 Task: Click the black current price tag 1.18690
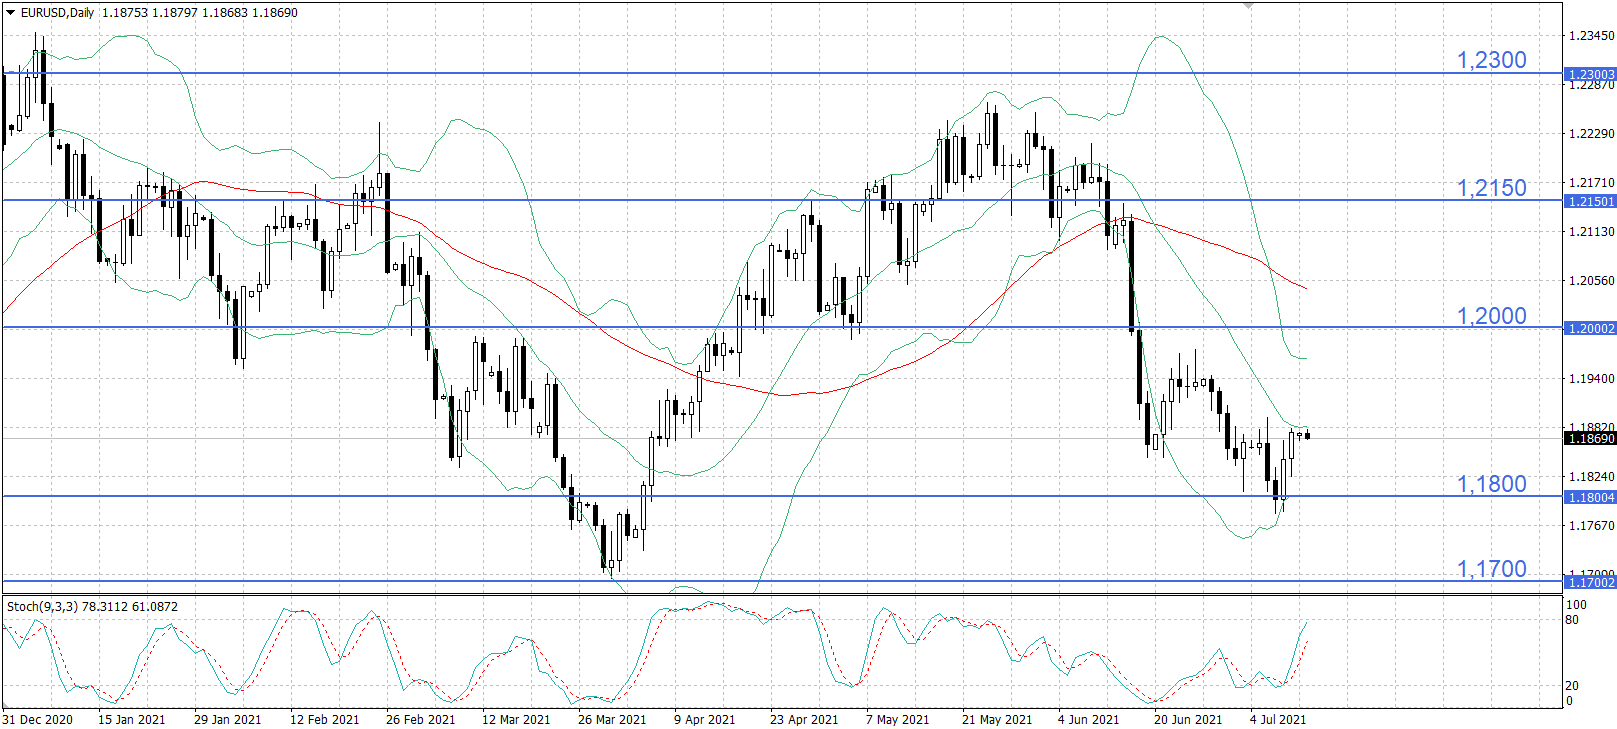pyautogui.click(x=1590, y=438)
